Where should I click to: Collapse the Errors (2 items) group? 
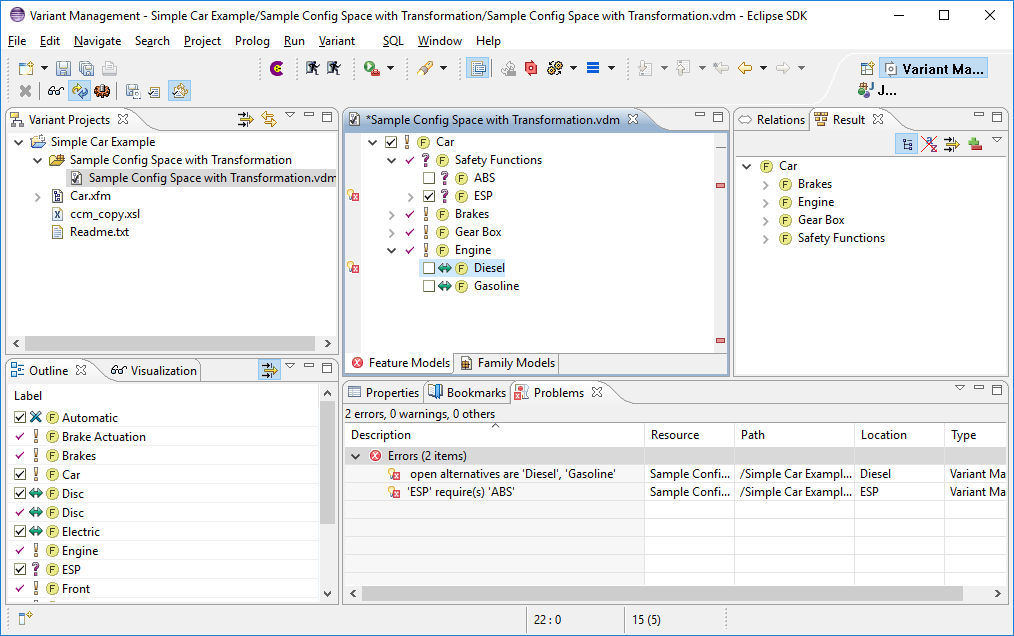point(355,456)
